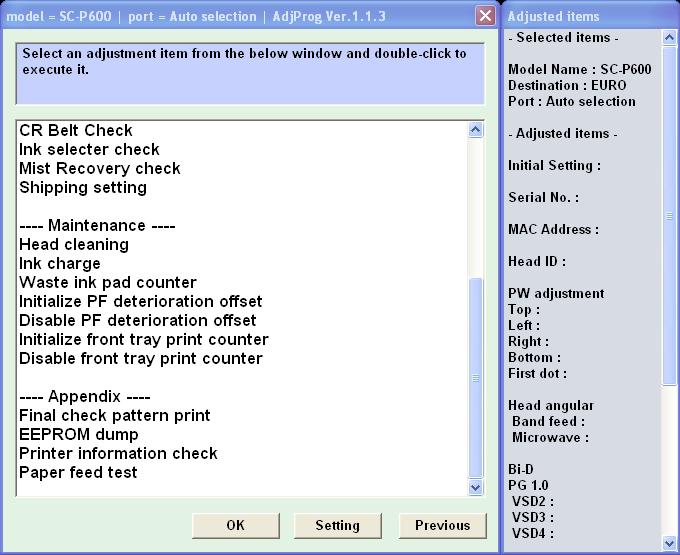Select Initialize PF deterioration offset
Screen dimensions: 680x555
(141, 302)
